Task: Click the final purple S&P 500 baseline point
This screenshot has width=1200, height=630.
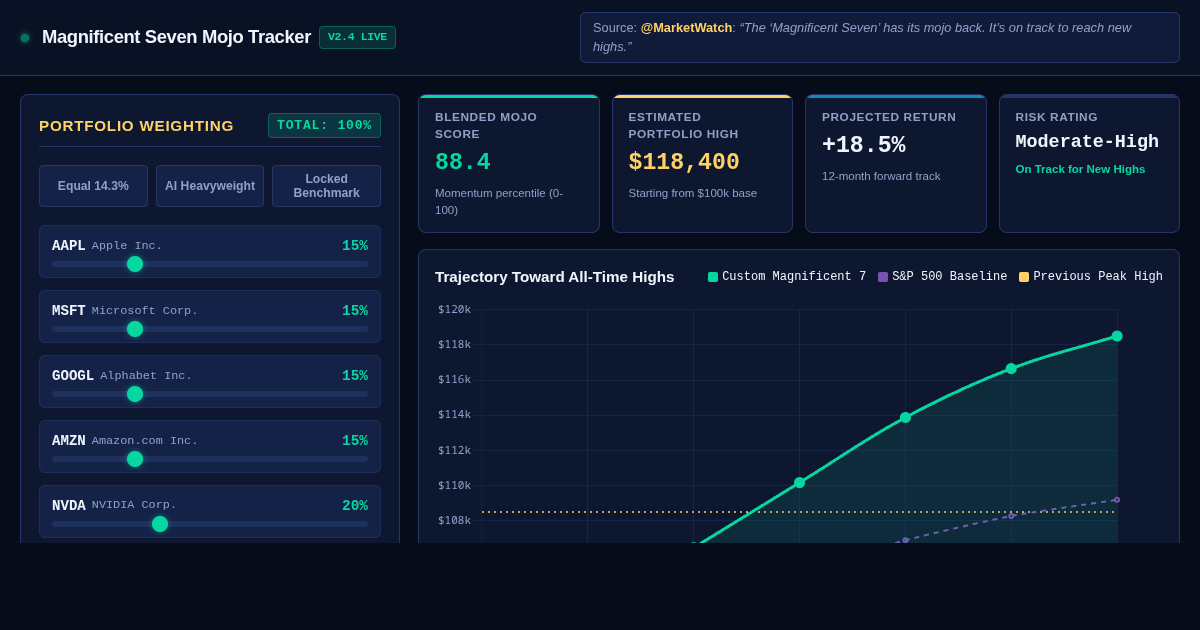Action: (x=1117, y=500)
